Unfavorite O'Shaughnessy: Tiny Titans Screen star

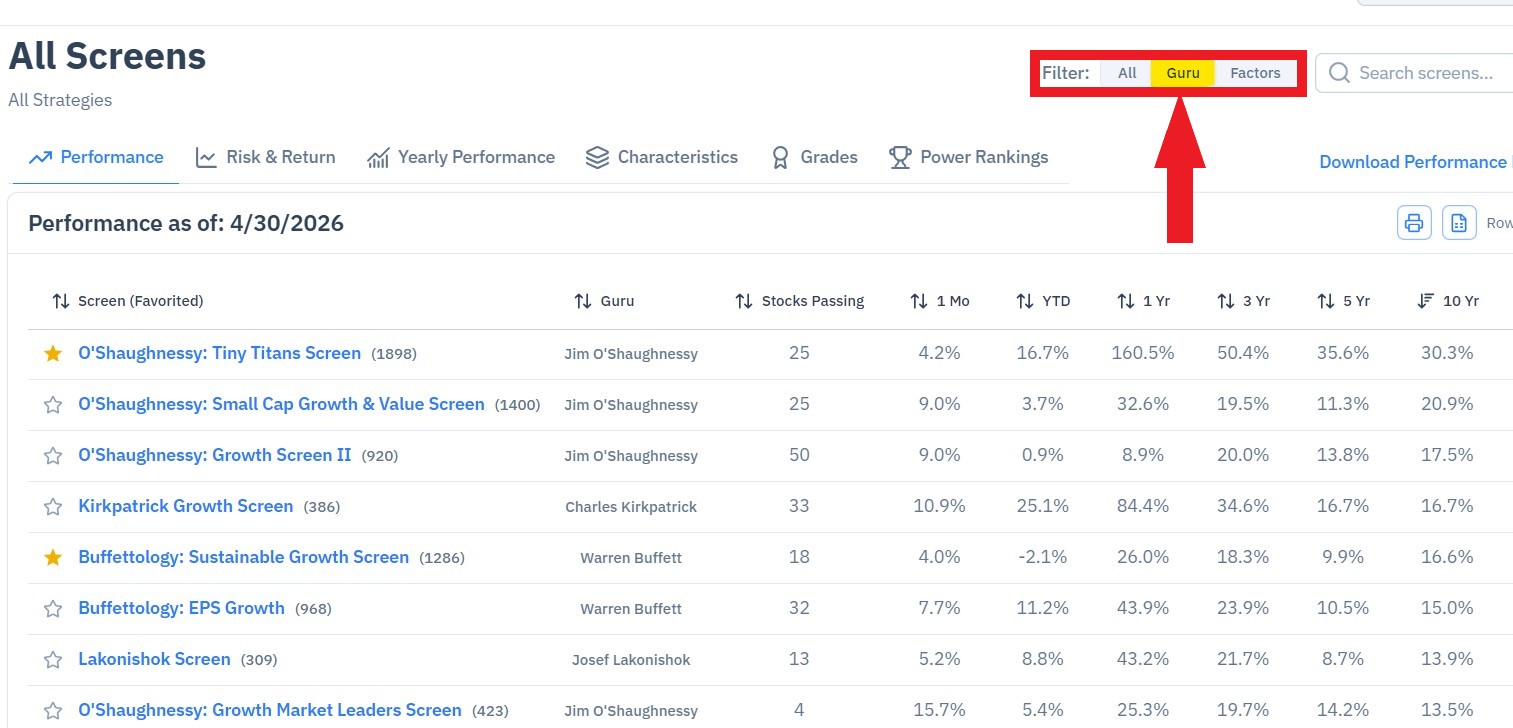(53, 354)
